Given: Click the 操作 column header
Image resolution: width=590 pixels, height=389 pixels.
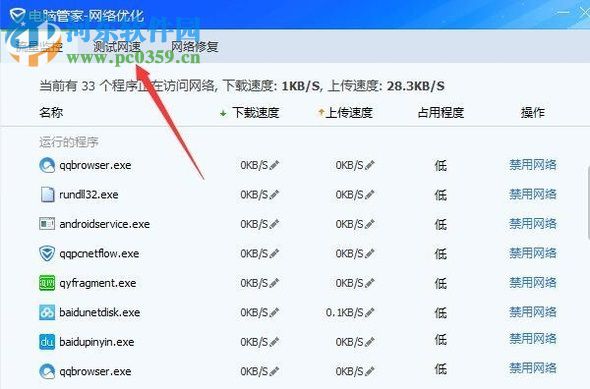Looking at the screenshot, I should [532, 112].
